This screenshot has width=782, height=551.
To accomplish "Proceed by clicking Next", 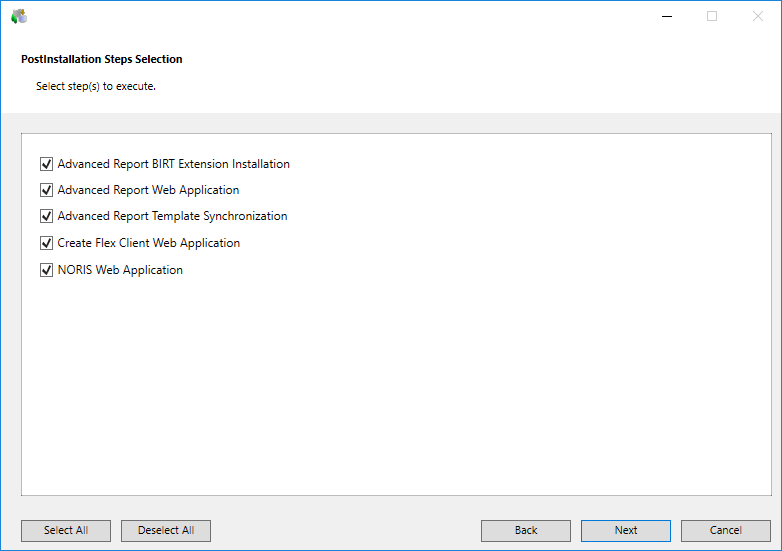I will pos(626,530).
